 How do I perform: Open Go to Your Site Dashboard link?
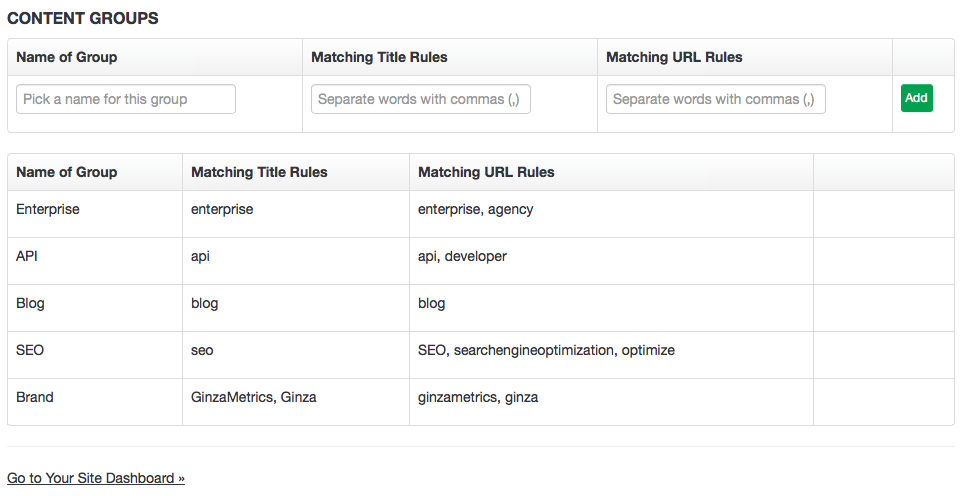click(x=96, y=478)
